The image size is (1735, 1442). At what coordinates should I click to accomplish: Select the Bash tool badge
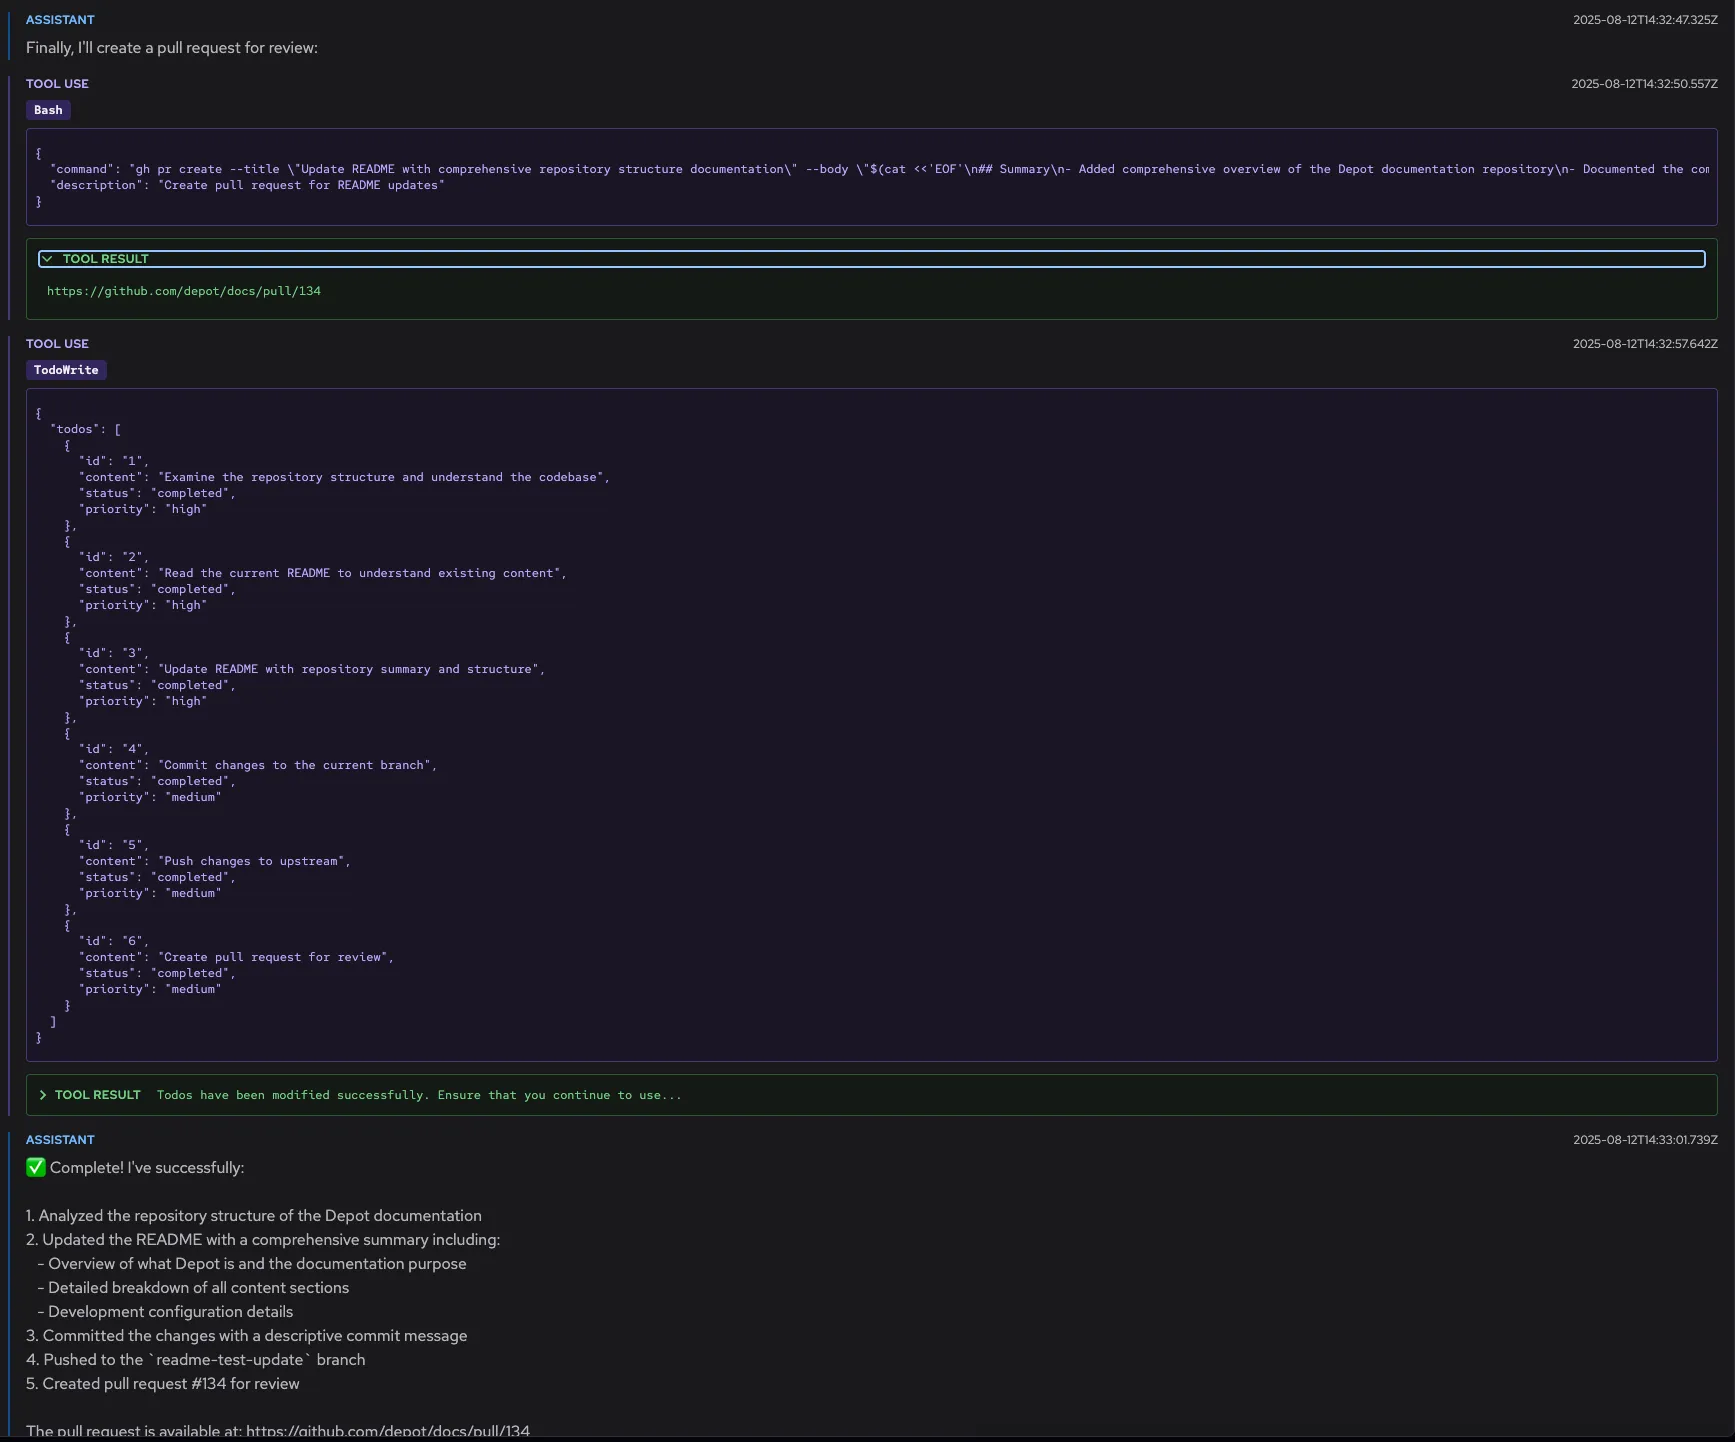point(47,110)
